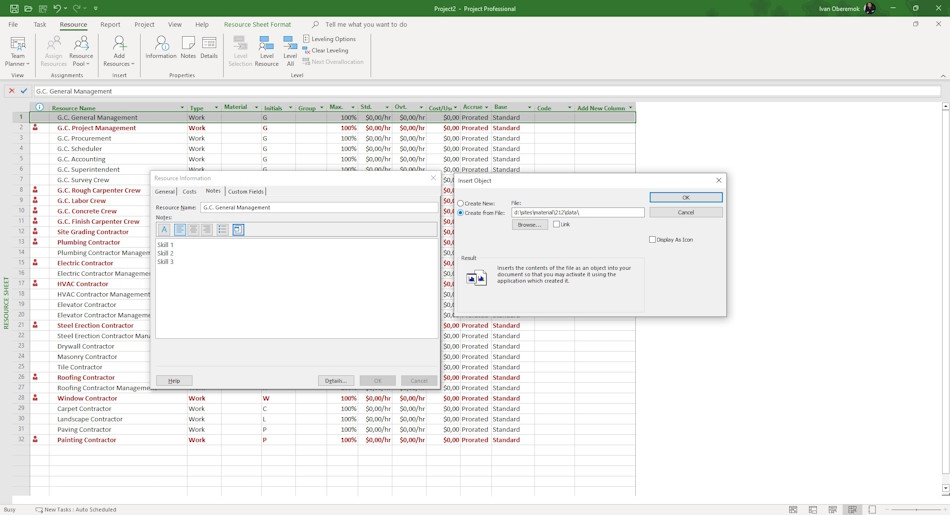Select the Create from File radio button
This screenshot has height=515, width=950.
[460, 213]
